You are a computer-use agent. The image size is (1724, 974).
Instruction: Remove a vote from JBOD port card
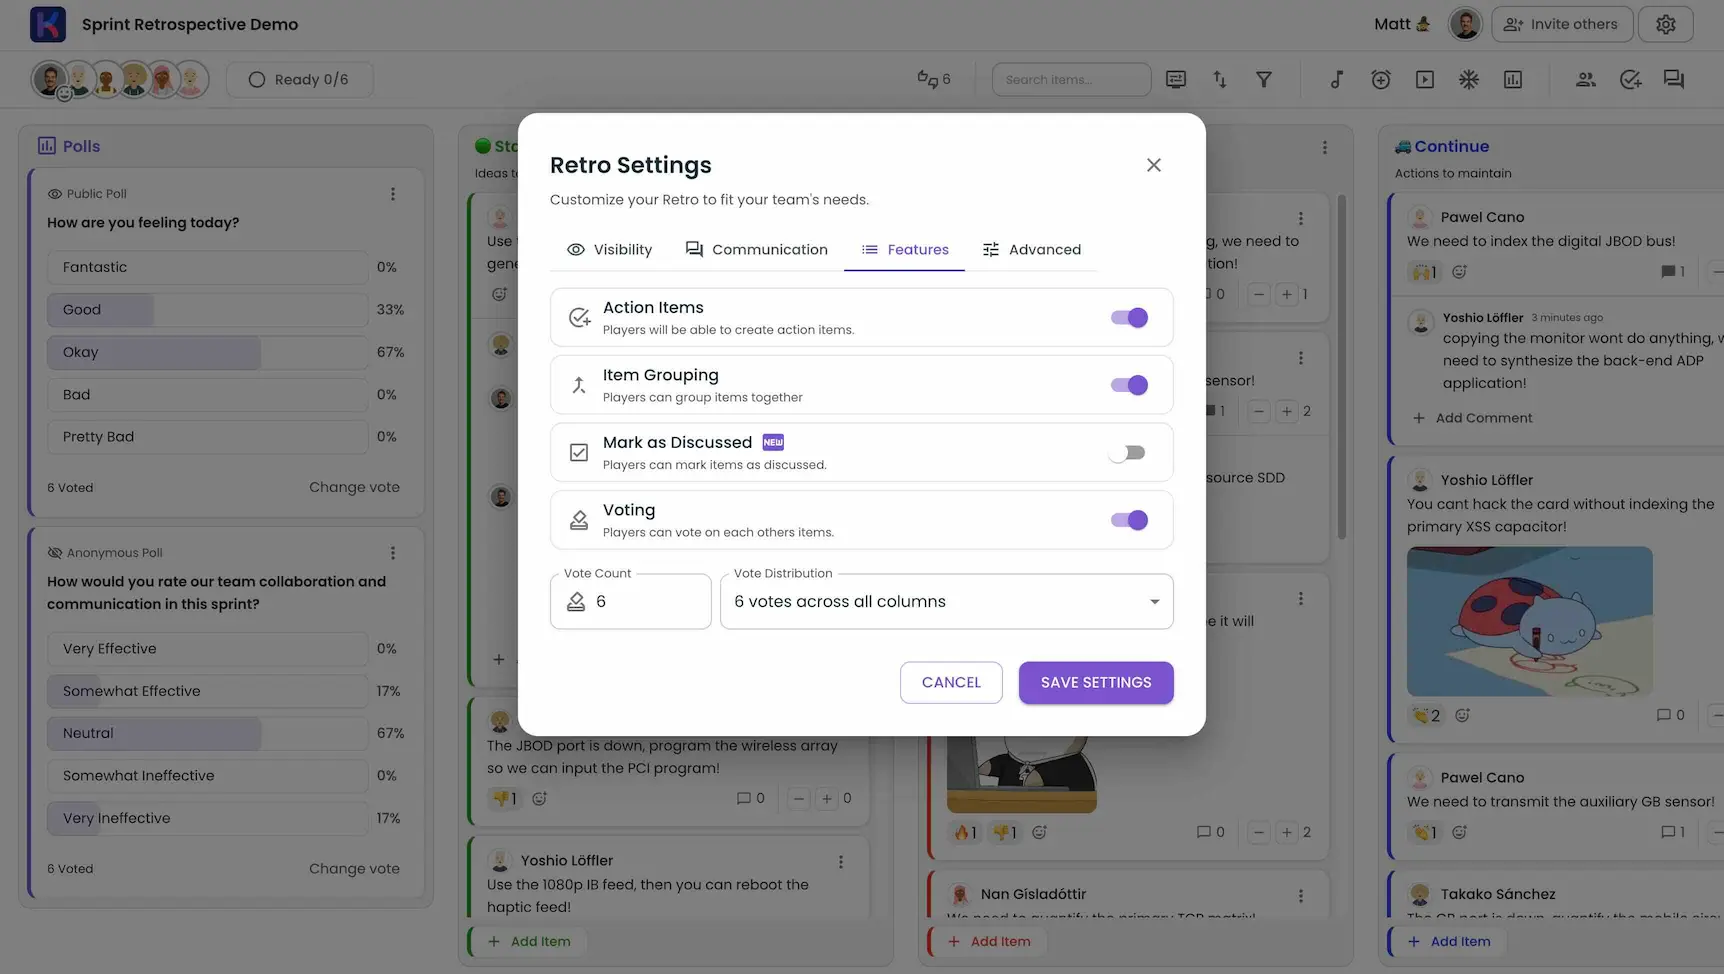click(798, 798)
